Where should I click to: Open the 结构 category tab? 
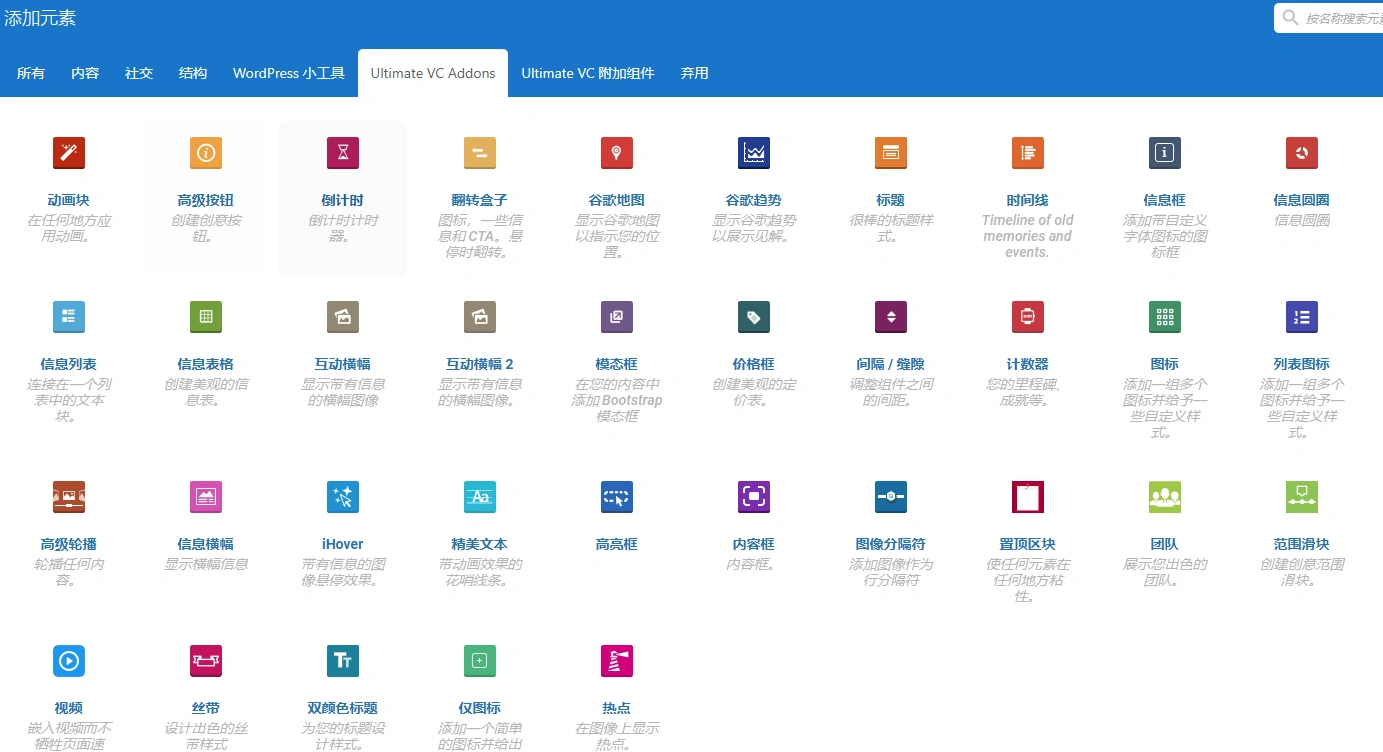192,73
